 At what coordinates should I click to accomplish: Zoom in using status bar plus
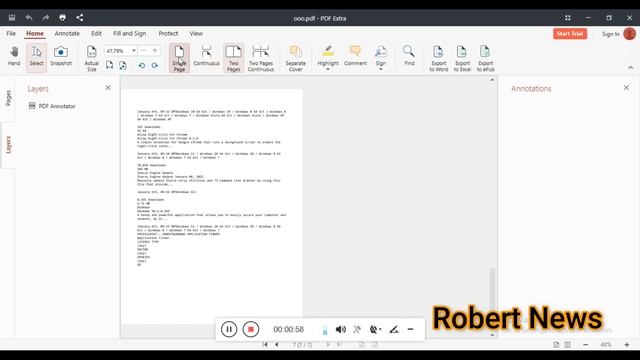coord(627,345)
